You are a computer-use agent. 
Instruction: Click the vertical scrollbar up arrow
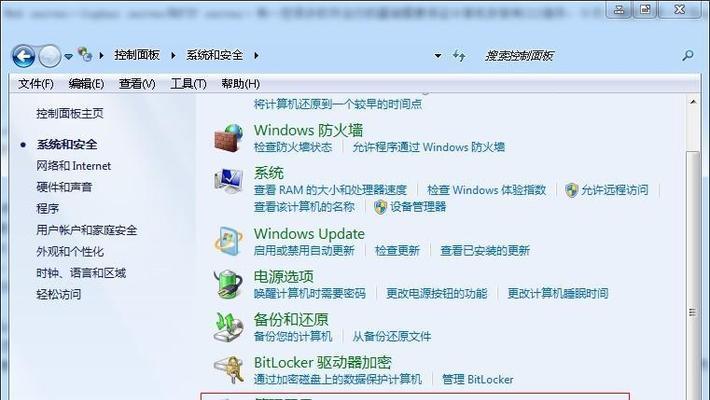pos(693,102)
